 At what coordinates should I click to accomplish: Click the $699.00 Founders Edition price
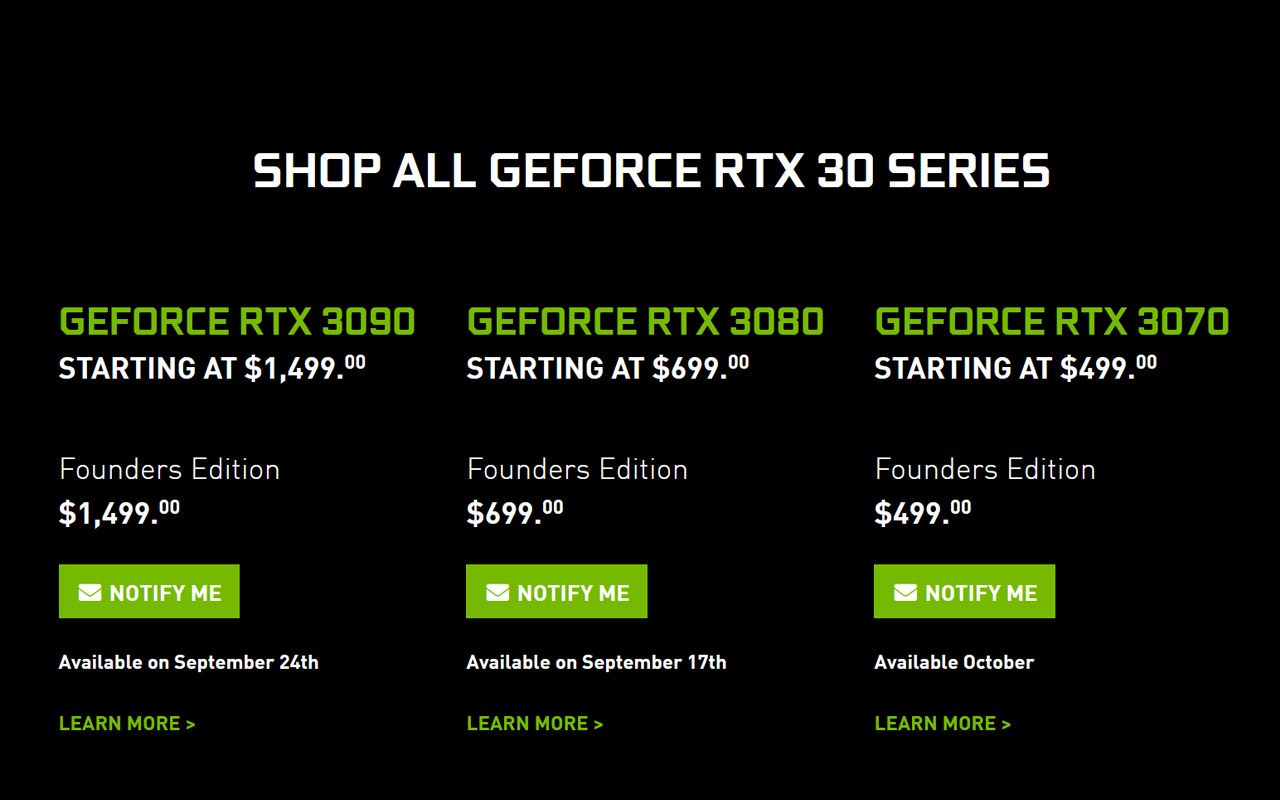(x=514, y=509)
